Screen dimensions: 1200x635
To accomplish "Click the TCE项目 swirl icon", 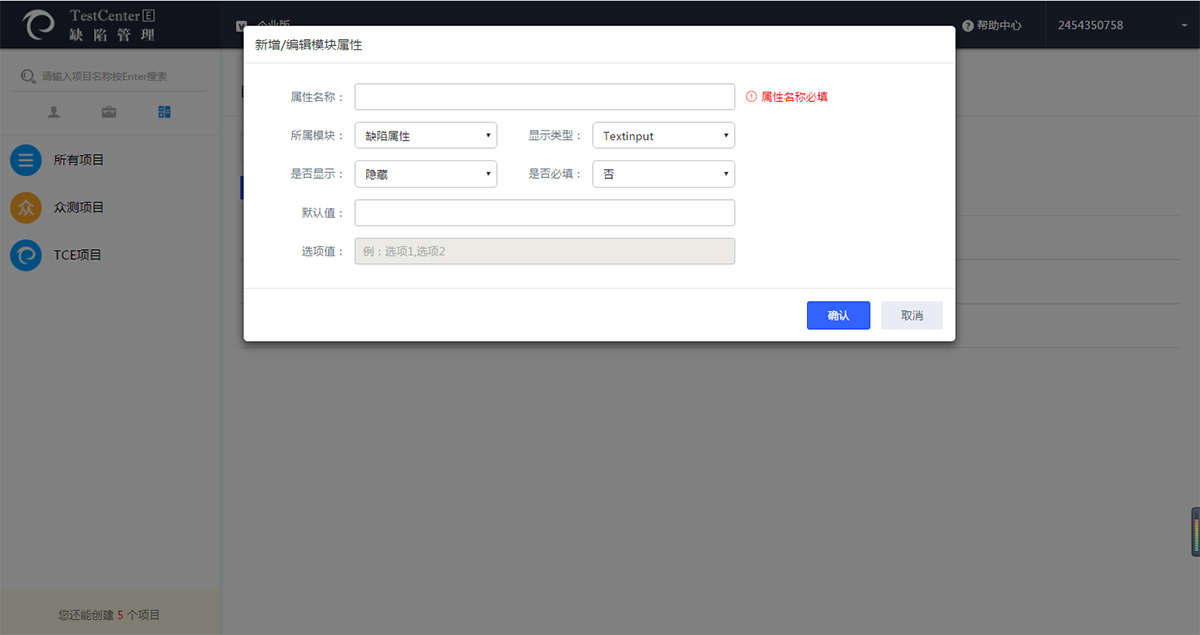I will pyautogui.click(x=25, y=255).
